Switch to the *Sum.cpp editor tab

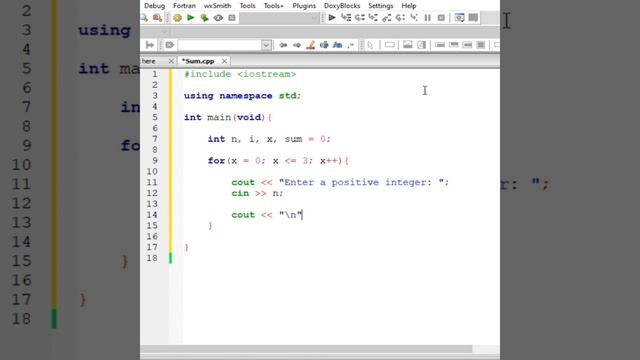tap(198, 61)
